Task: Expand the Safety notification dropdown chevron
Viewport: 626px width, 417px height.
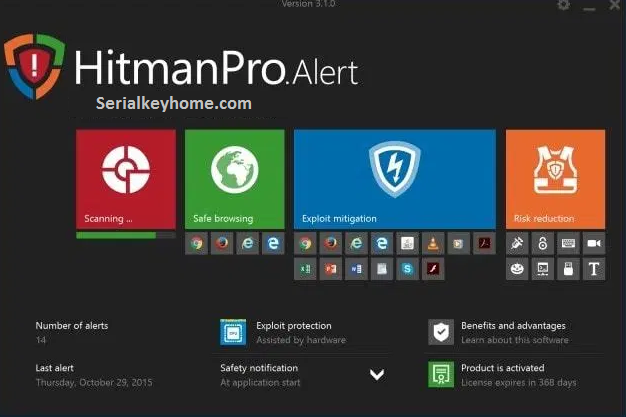Action: click(377, 375)
